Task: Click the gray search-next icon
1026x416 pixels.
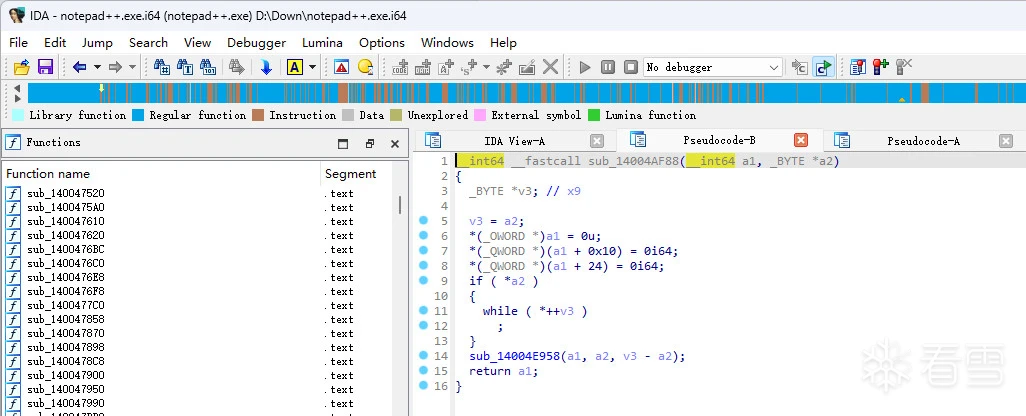Action: click(236, 67)
